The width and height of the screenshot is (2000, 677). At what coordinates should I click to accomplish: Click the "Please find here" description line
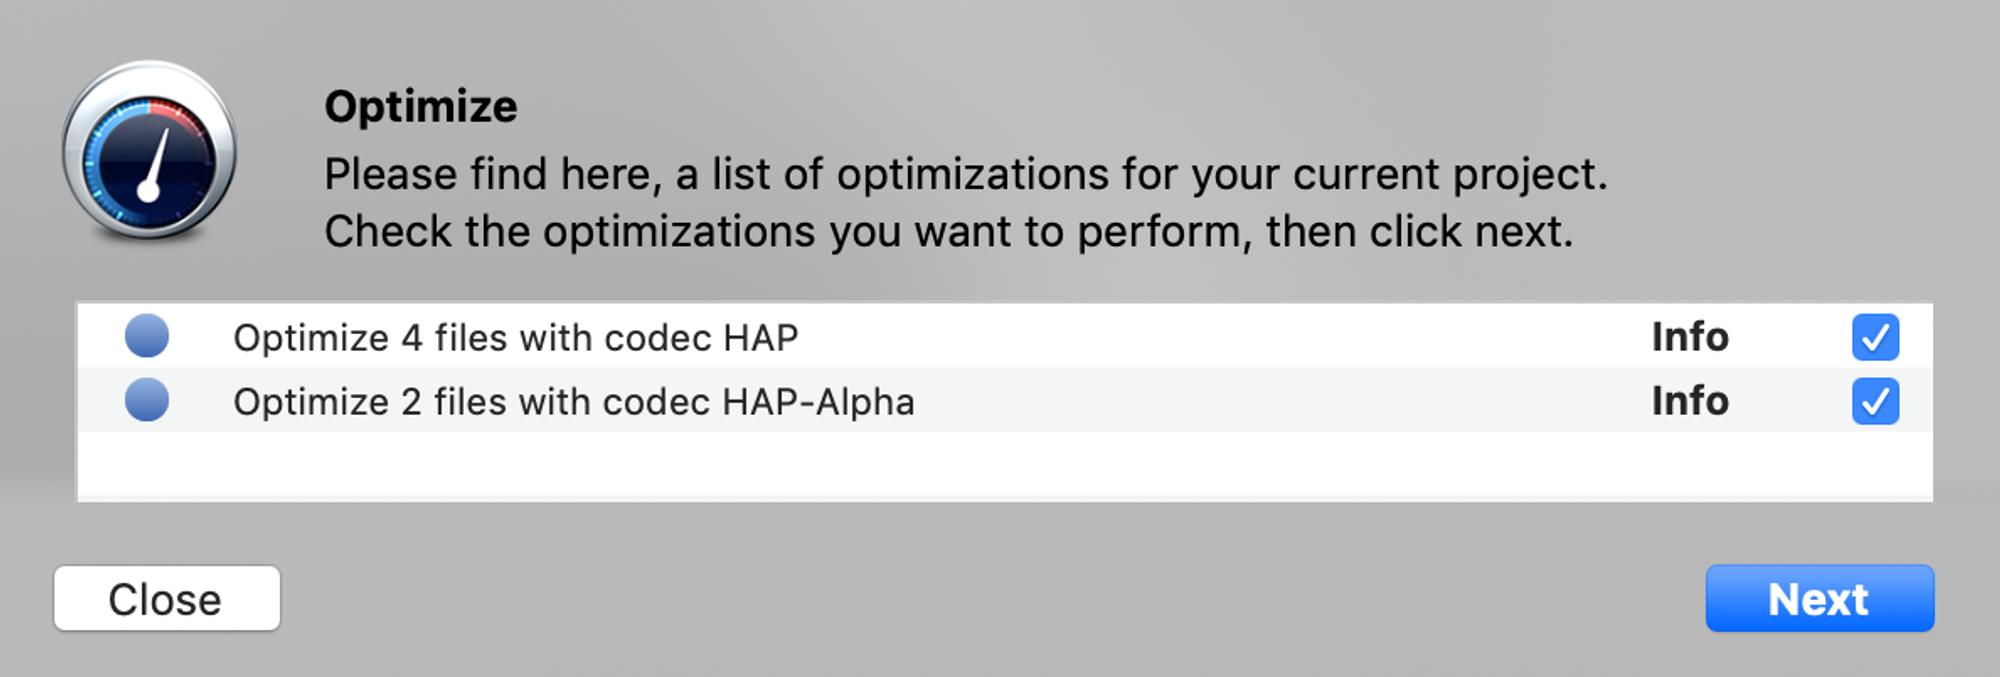pos(965,175)
